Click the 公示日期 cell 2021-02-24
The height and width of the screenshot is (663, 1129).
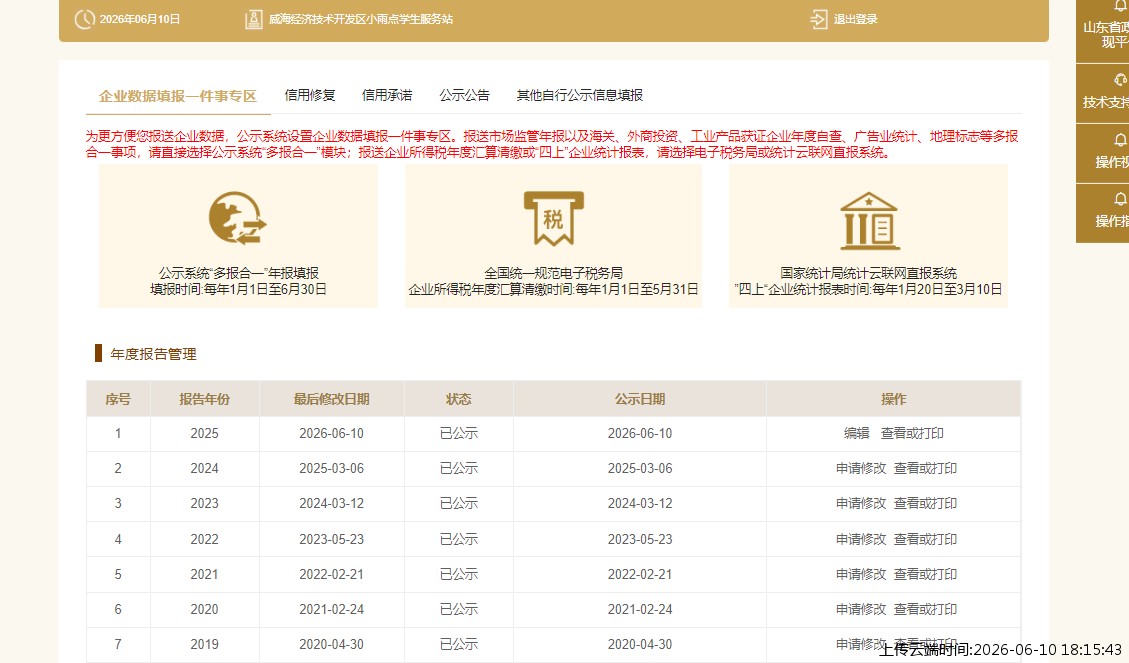point(640,609)
